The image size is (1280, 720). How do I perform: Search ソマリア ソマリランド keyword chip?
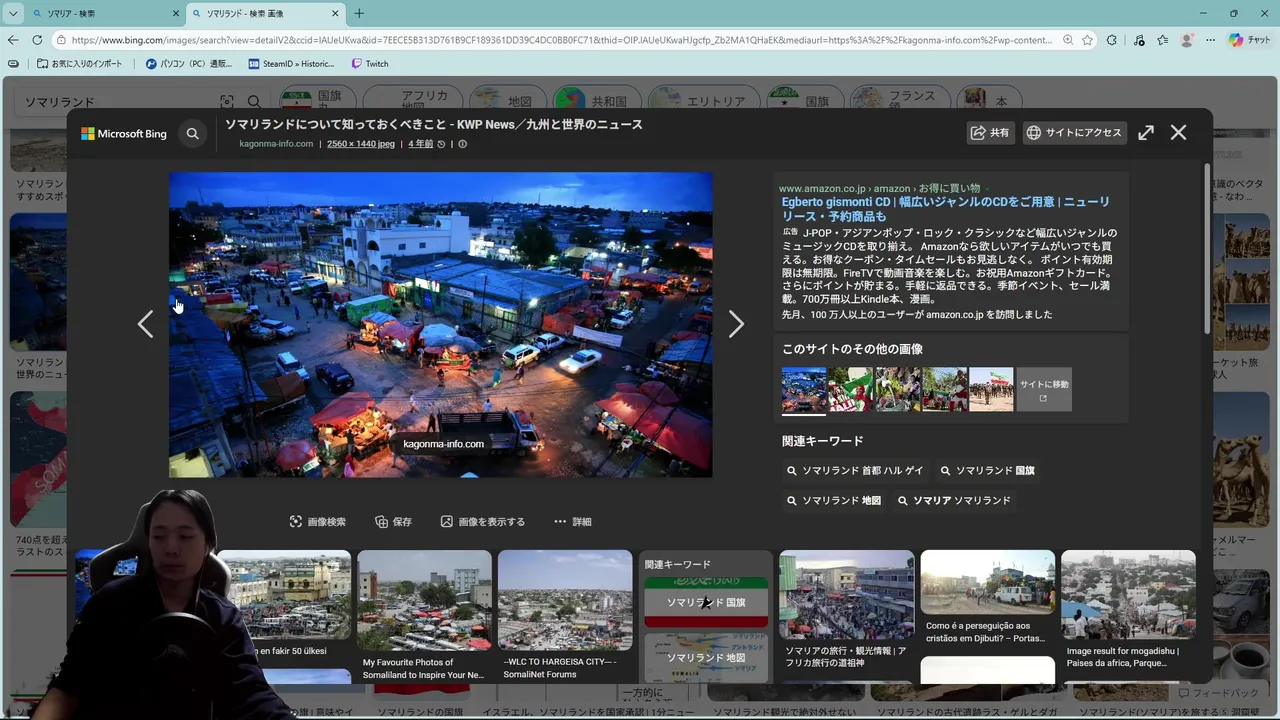pos(955,500)
